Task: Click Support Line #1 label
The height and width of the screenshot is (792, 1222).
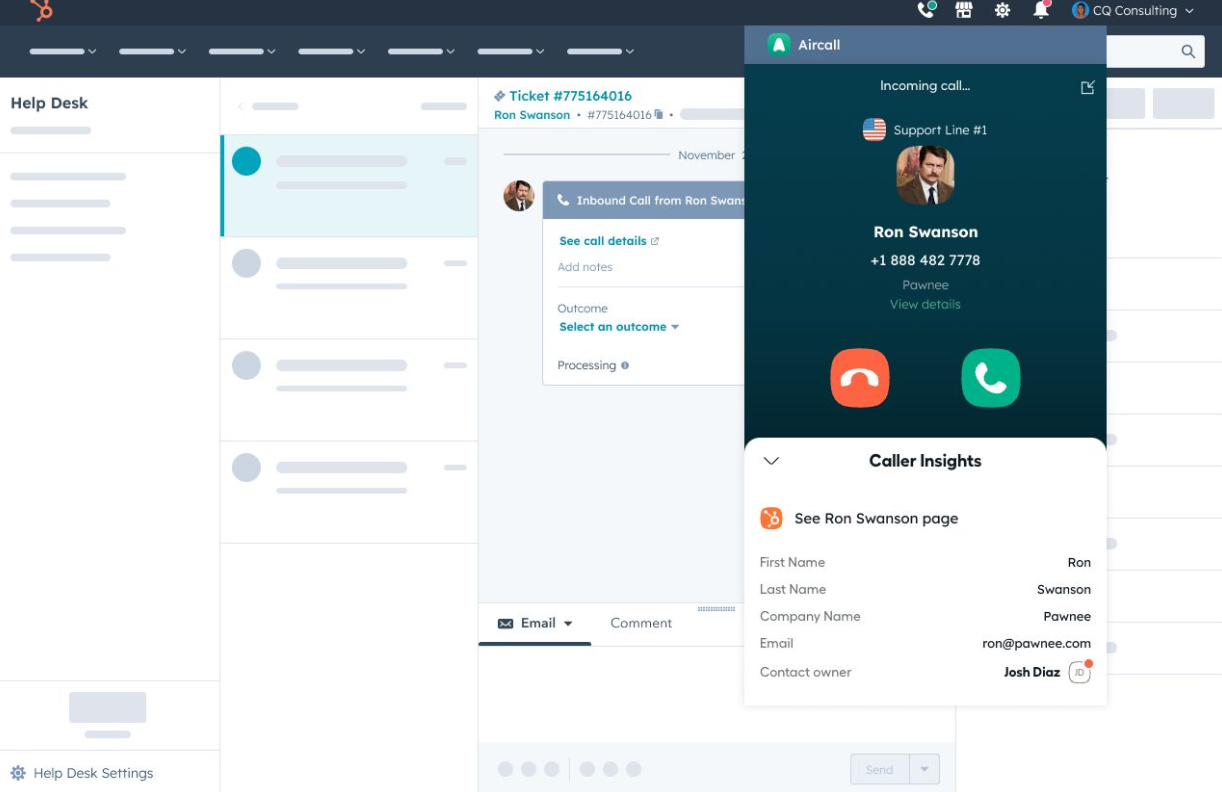Action: pos(940,130)
